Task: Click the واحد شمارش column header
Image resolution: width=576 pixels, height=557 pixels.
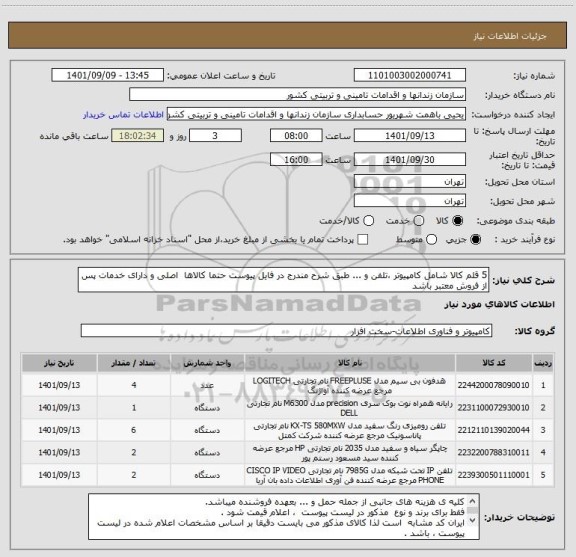Action: click(207, 363)
